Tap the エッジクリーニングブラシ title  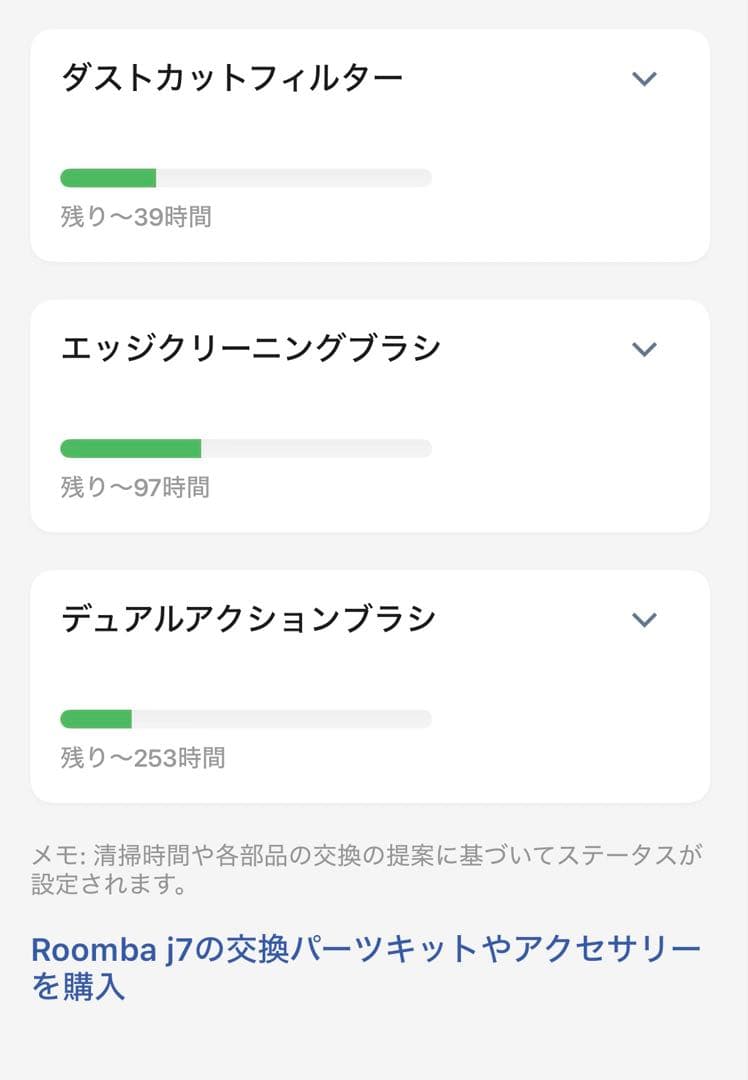point(251,348)
